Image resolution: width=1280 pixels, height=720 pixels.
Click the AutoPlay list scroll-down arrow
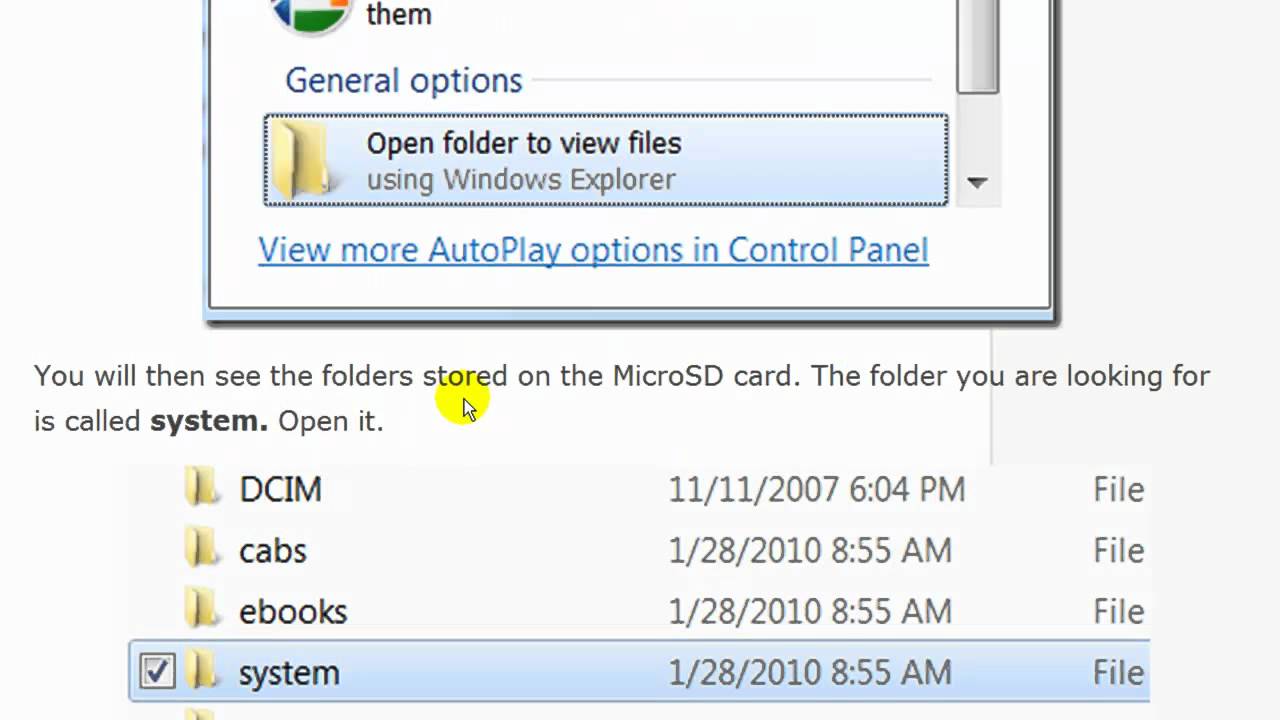point(977,183)
